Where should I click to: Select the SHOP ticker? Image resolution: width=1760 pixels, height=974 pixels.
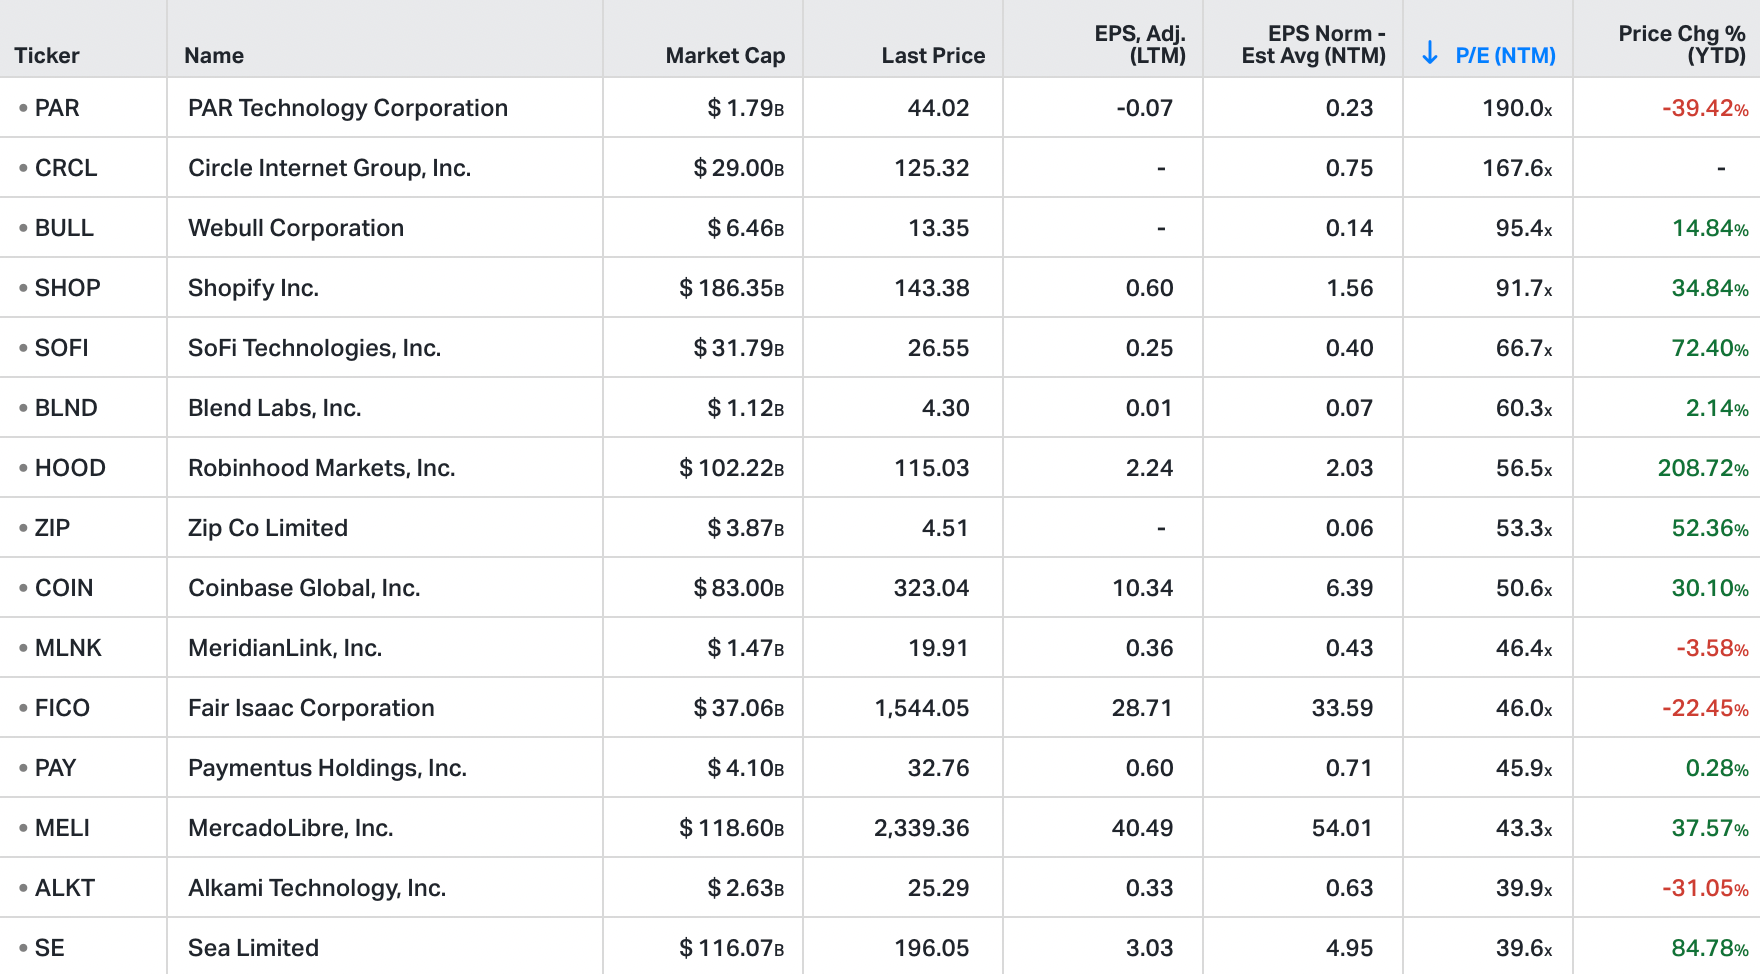(x=68, y=288)
